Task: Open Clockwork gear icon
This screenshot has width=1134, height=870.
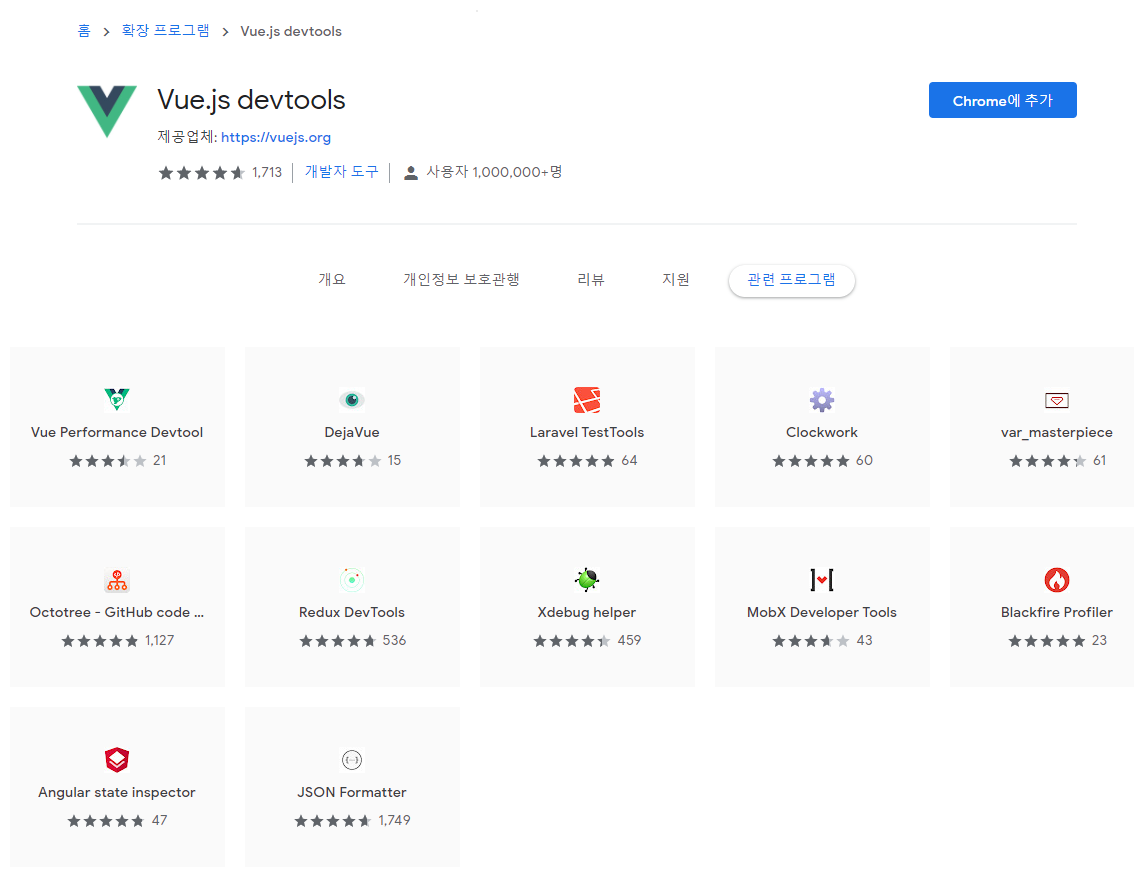Action: pos(822,399)
